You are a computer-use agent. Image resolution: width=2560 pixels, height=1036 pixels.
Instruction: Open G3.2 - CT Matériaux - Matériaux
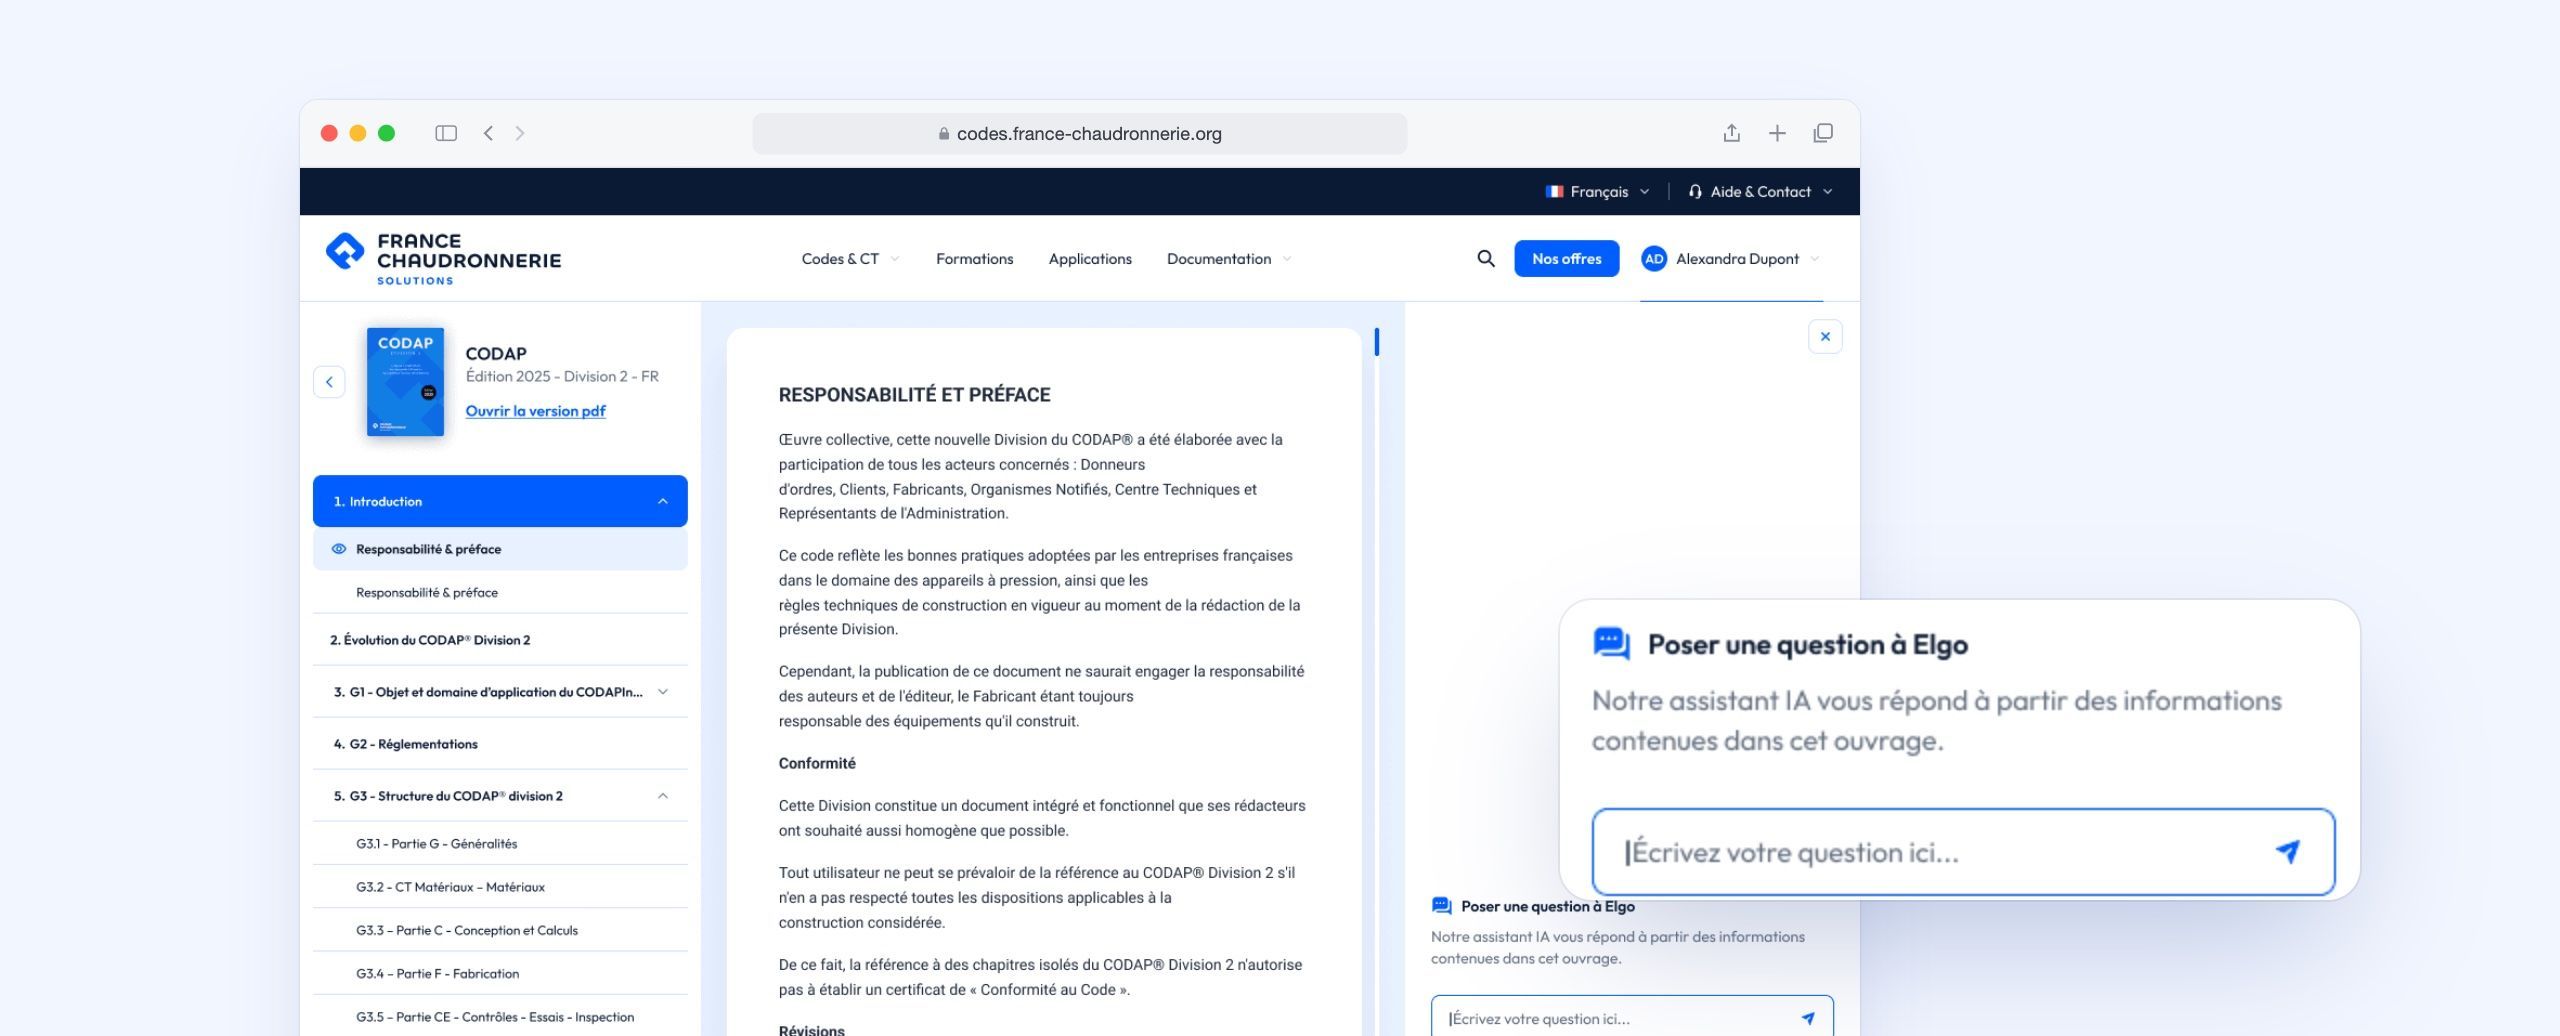pos(500,887)
